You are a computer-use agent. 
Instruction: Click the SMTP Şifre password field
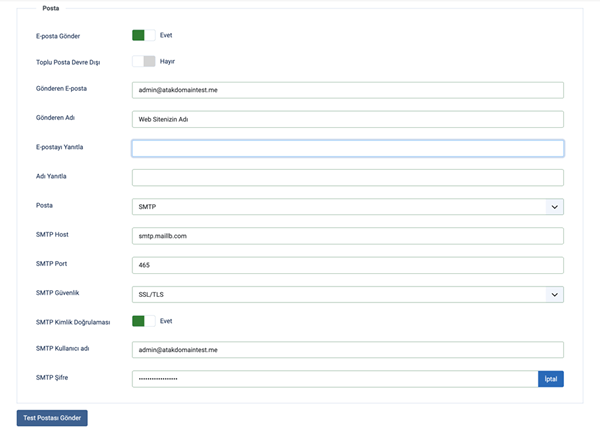click(335, 379)
